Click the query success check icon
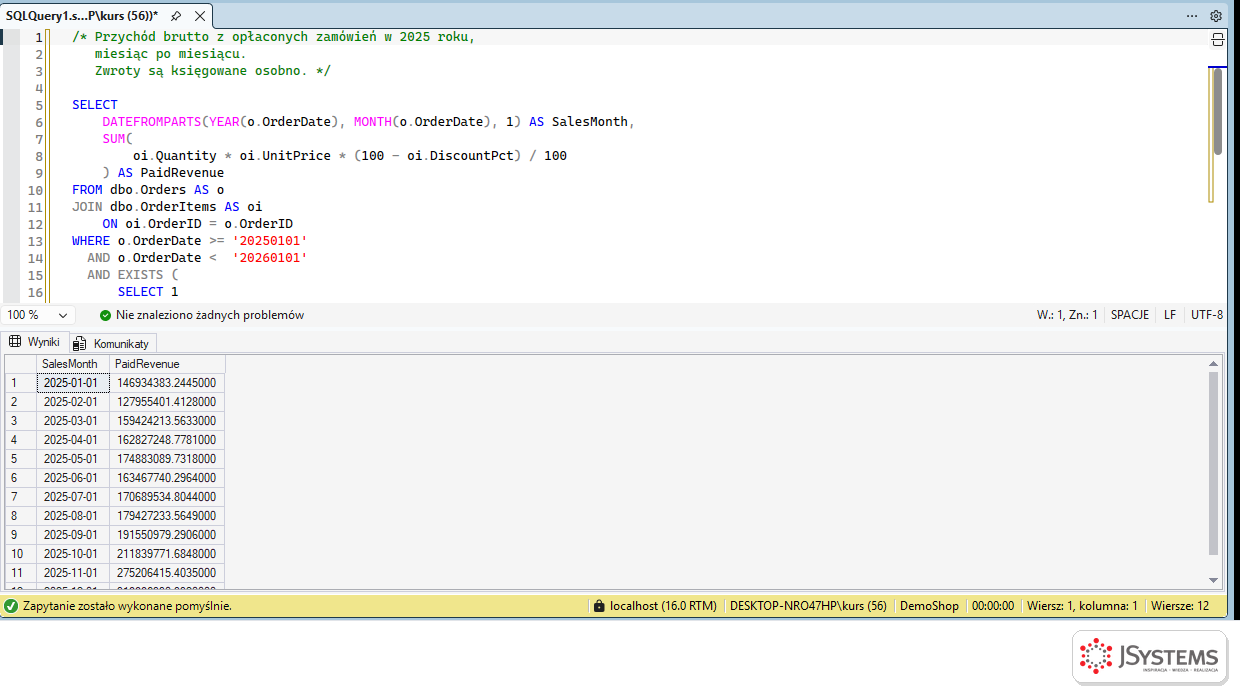Image resolution: width=1240 pixels, height=692 pixels. [x=11, y=606]
